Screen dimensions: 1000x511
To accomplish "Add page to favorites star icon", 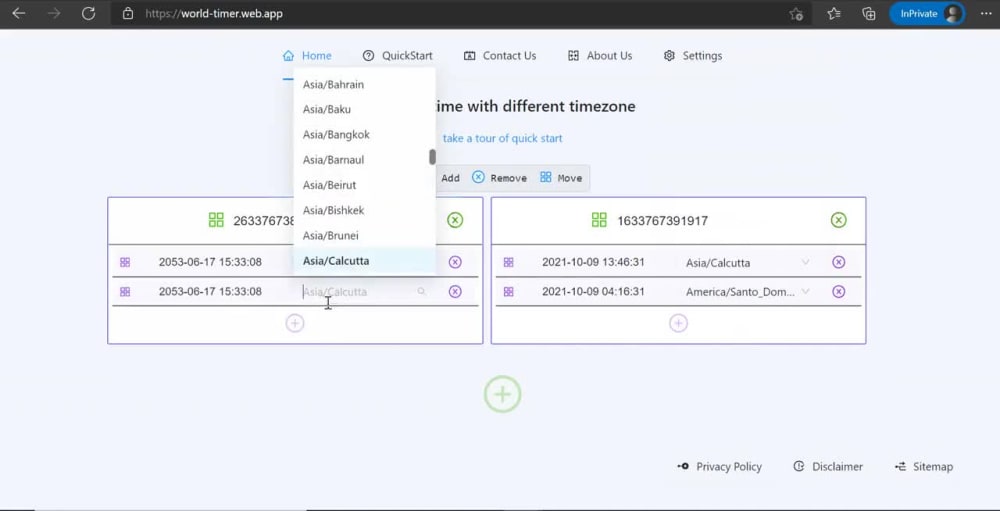I will pos(796,14).
